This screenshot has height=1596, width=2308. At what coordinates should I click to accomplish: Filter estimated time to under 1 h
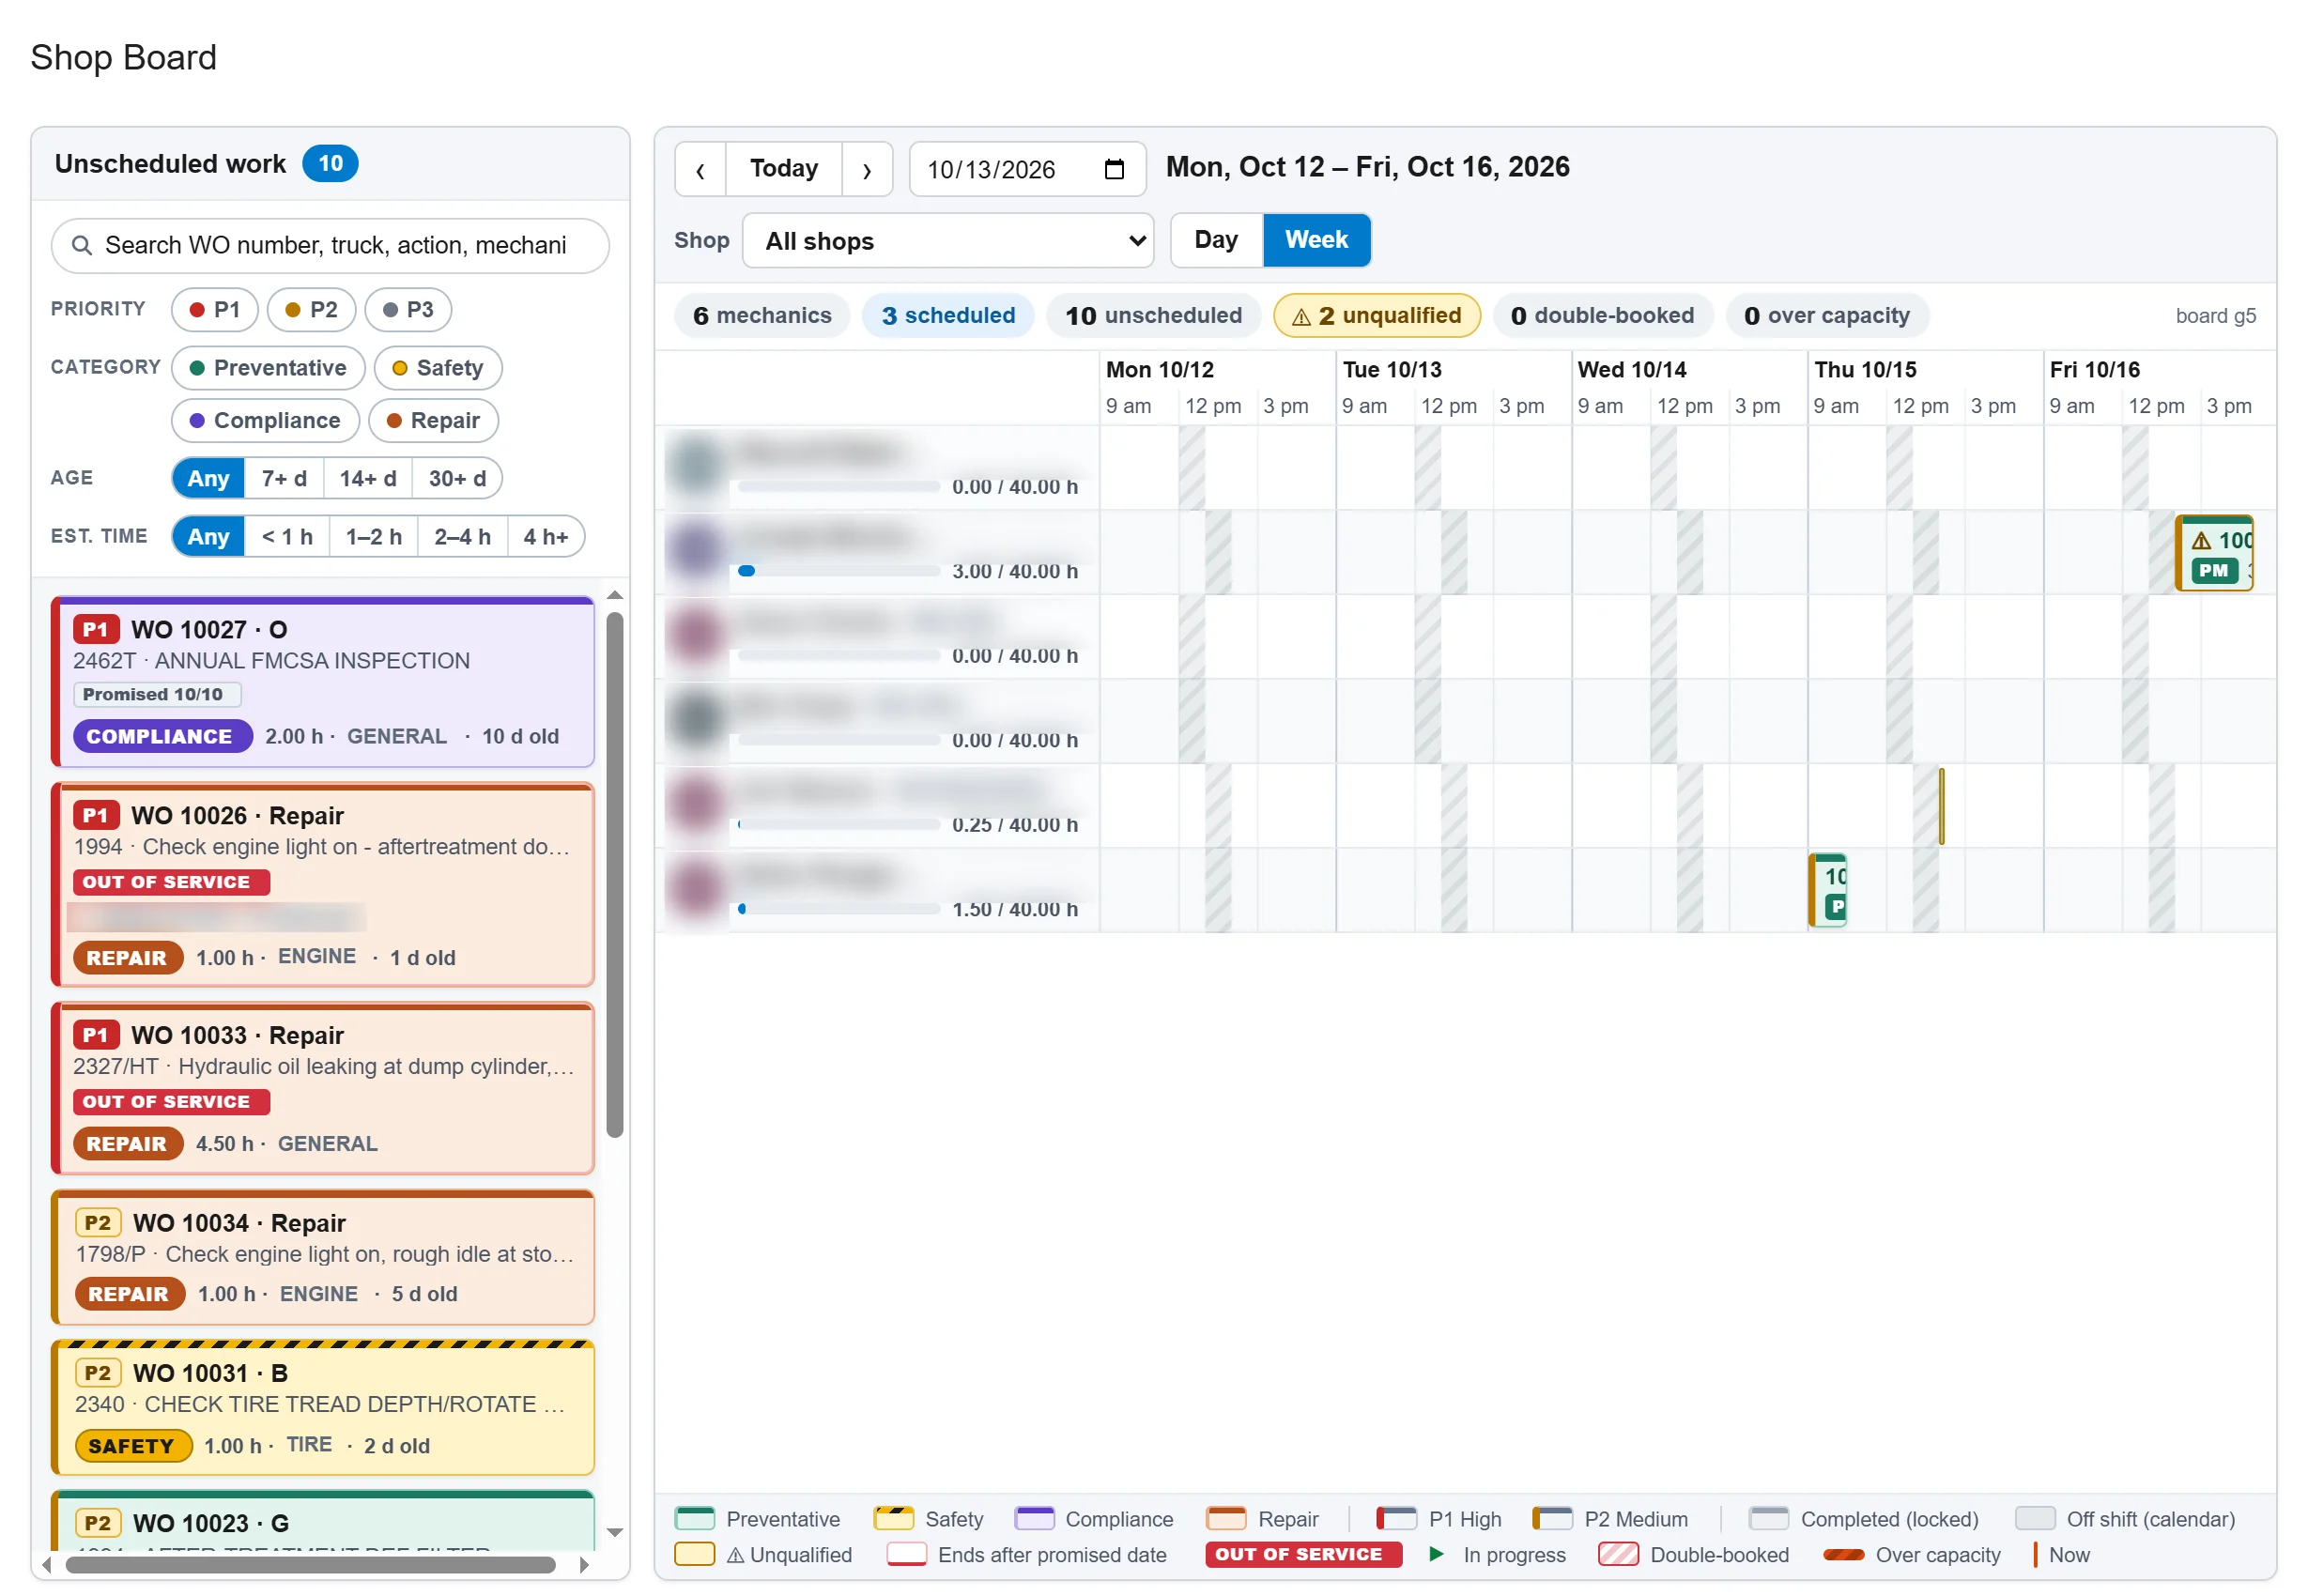pyautogui.click(x=287, y=537)
